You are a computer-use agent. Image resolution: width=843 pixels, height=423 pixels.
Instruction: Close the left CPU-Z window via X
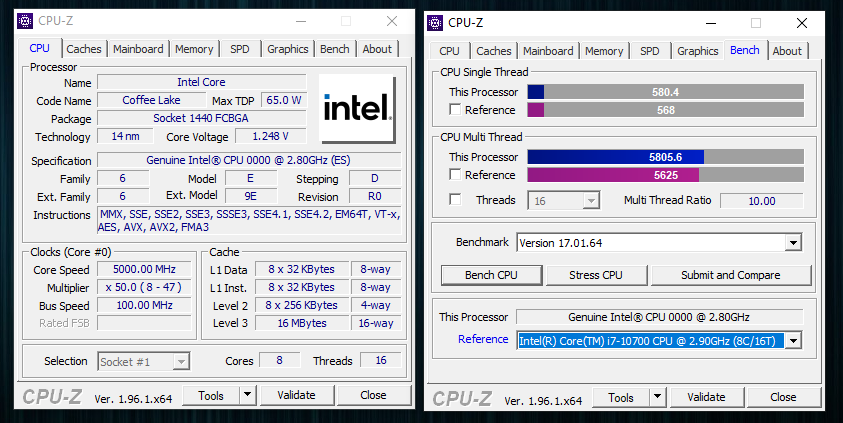click(x=392, y=21)
